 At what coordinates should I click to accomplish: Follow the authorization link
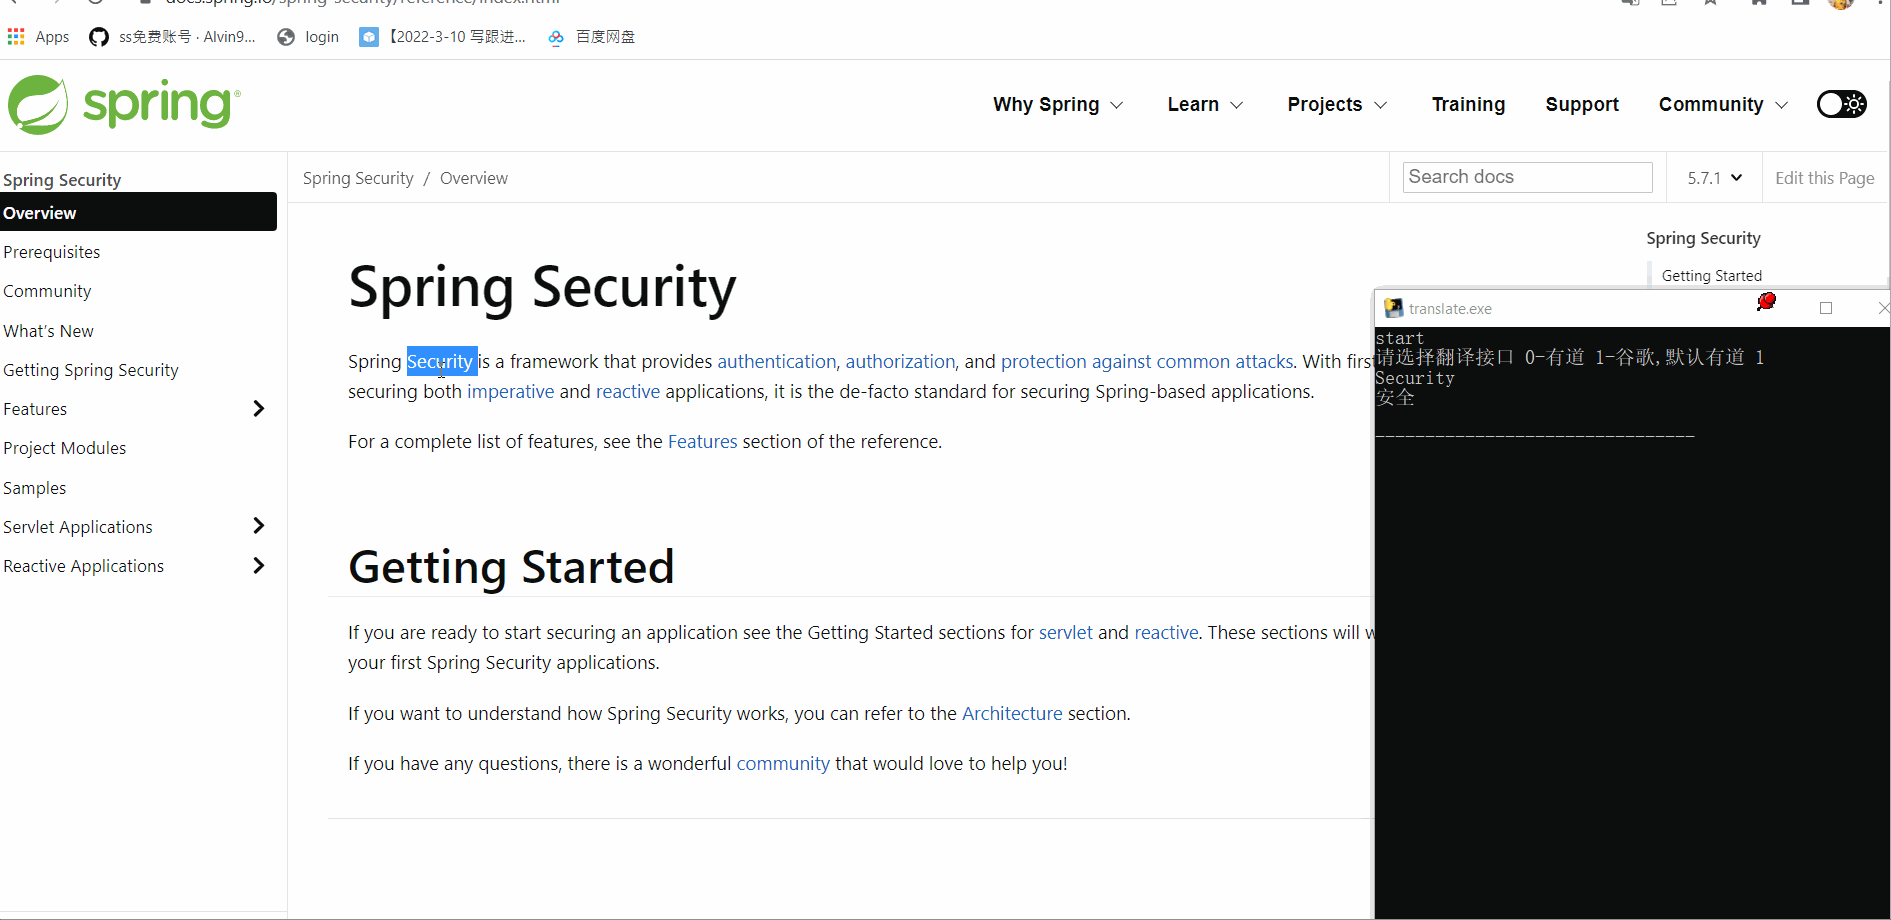900,361
